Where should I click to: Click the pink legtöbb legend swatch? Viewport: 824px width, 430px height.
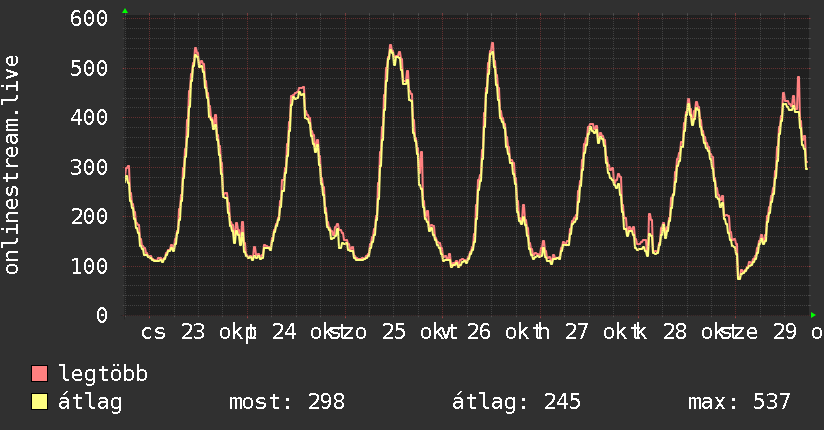point(39,374)
